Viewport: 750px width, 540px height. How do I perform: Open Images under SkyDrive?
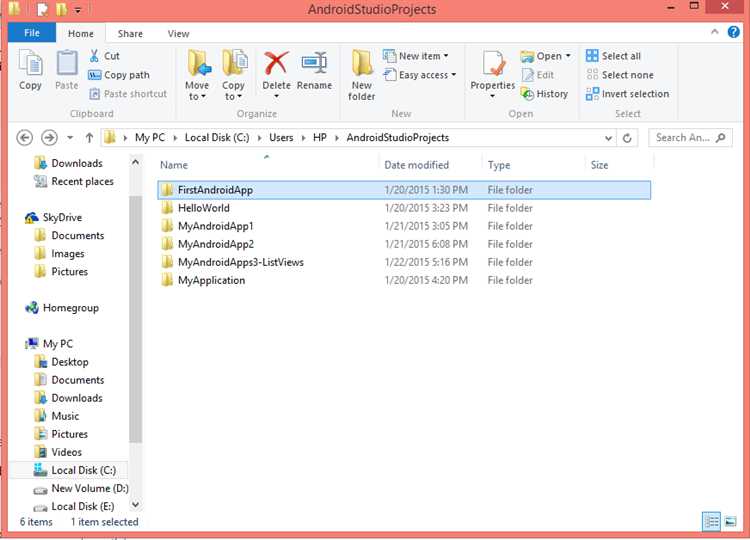59,253
